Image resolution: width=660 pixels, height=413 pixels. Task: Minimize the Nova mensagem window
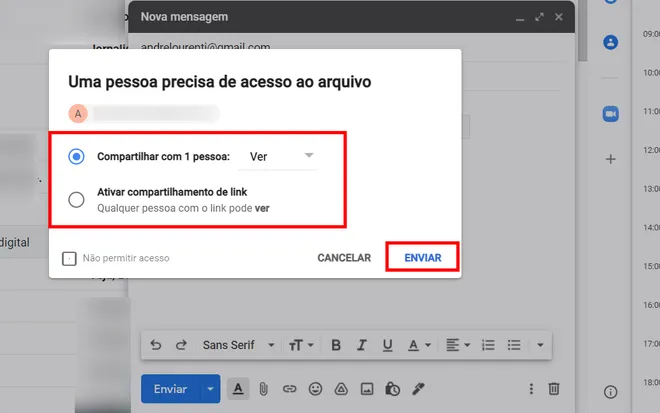pyautogui.click(x=520, y=18)
